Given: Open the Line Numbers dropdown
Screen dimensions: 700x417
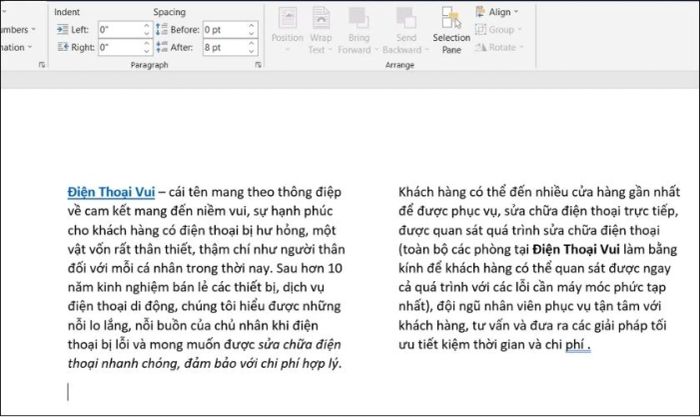Looking at the screenshot, I should tap(18, 29).
